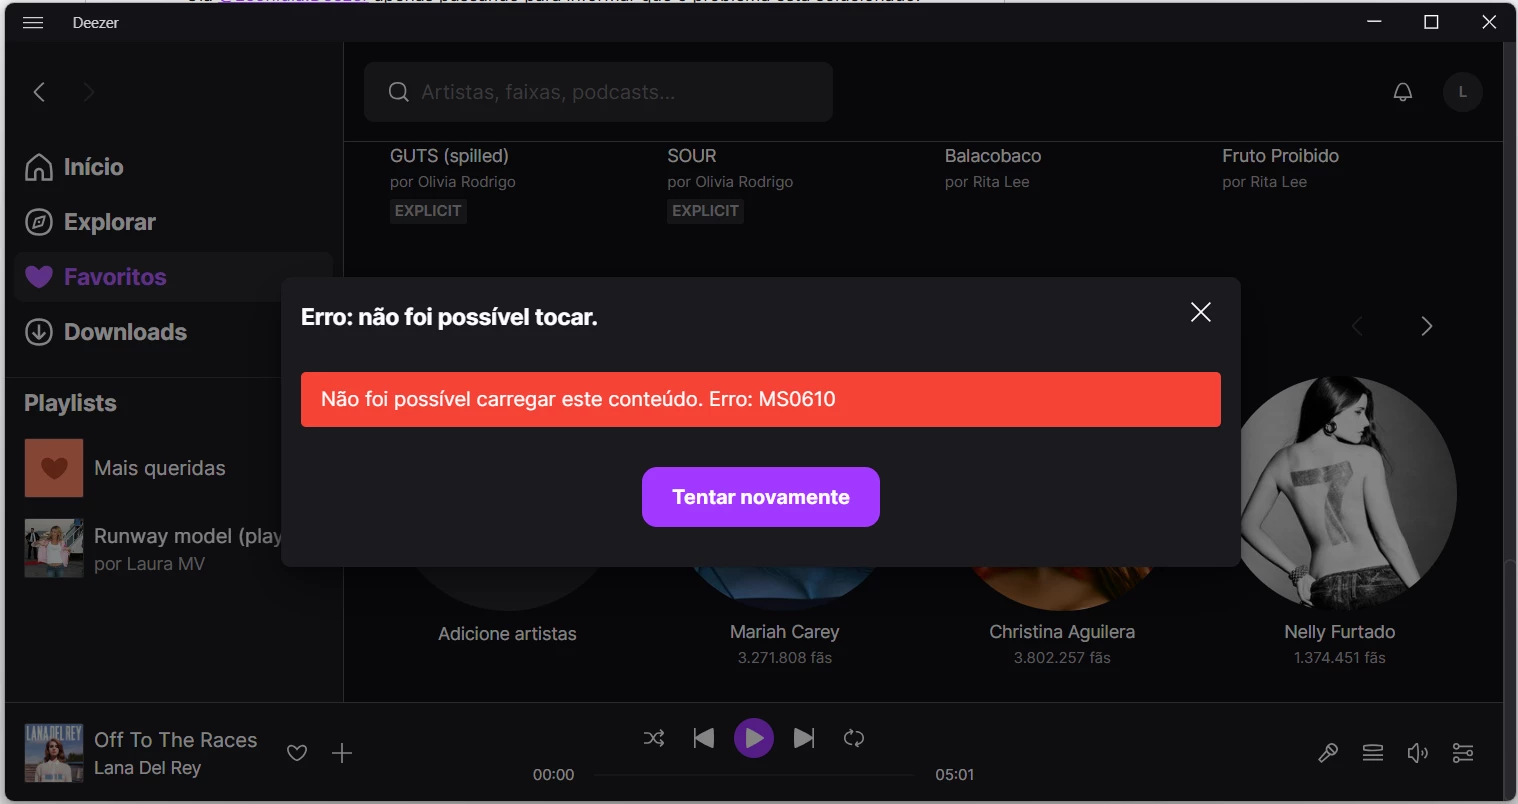The image size is (1518, 804).
Task: Go back with the left arrow
Action: (x=39, y=92)
